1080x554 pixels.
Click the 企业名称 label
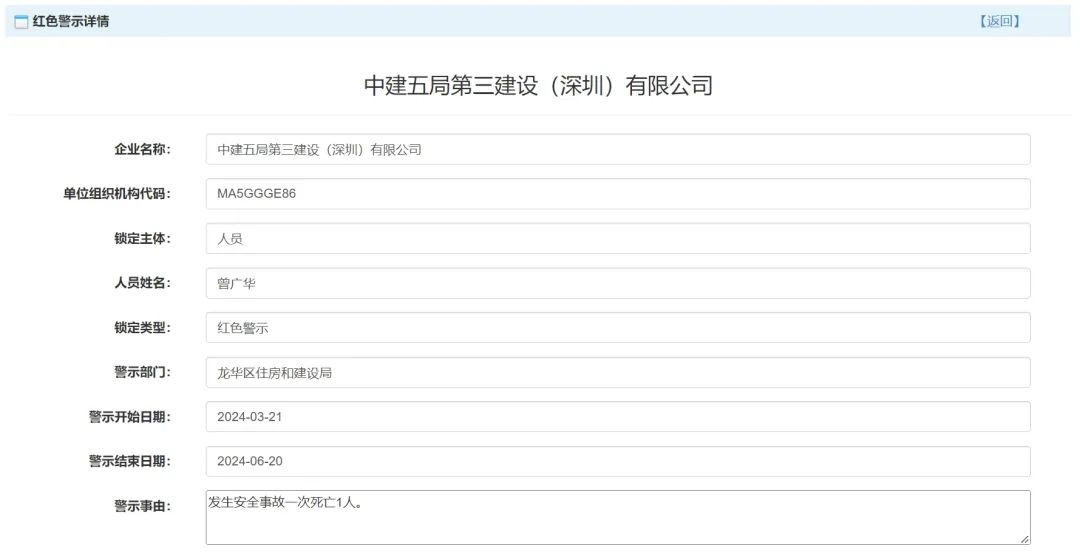pyautogui.click(x=143, y=150)
